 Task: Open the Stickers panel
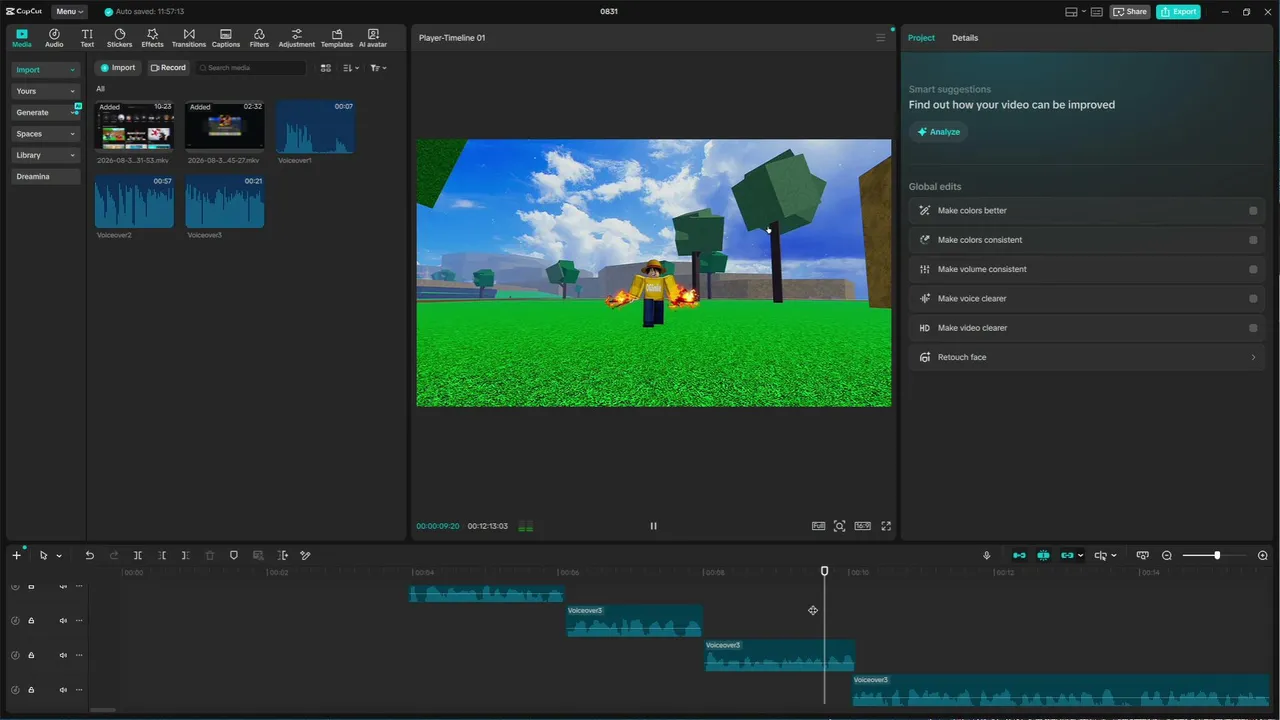(119, 38)
